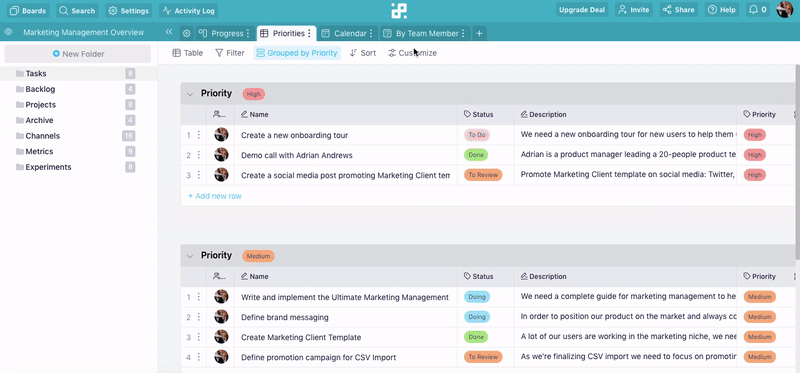Open the Sort options
The width and height of the screenshot is (800, 373).
[x=363, y=53]
